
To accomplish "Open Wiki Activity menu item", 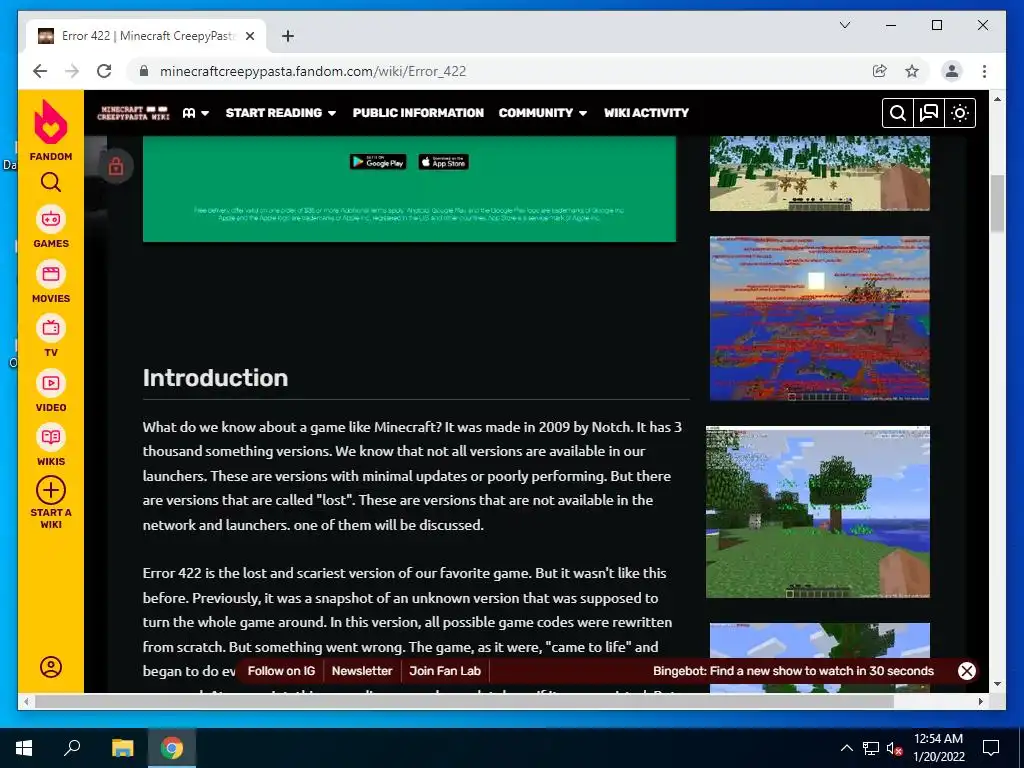I will click(646, 113).
